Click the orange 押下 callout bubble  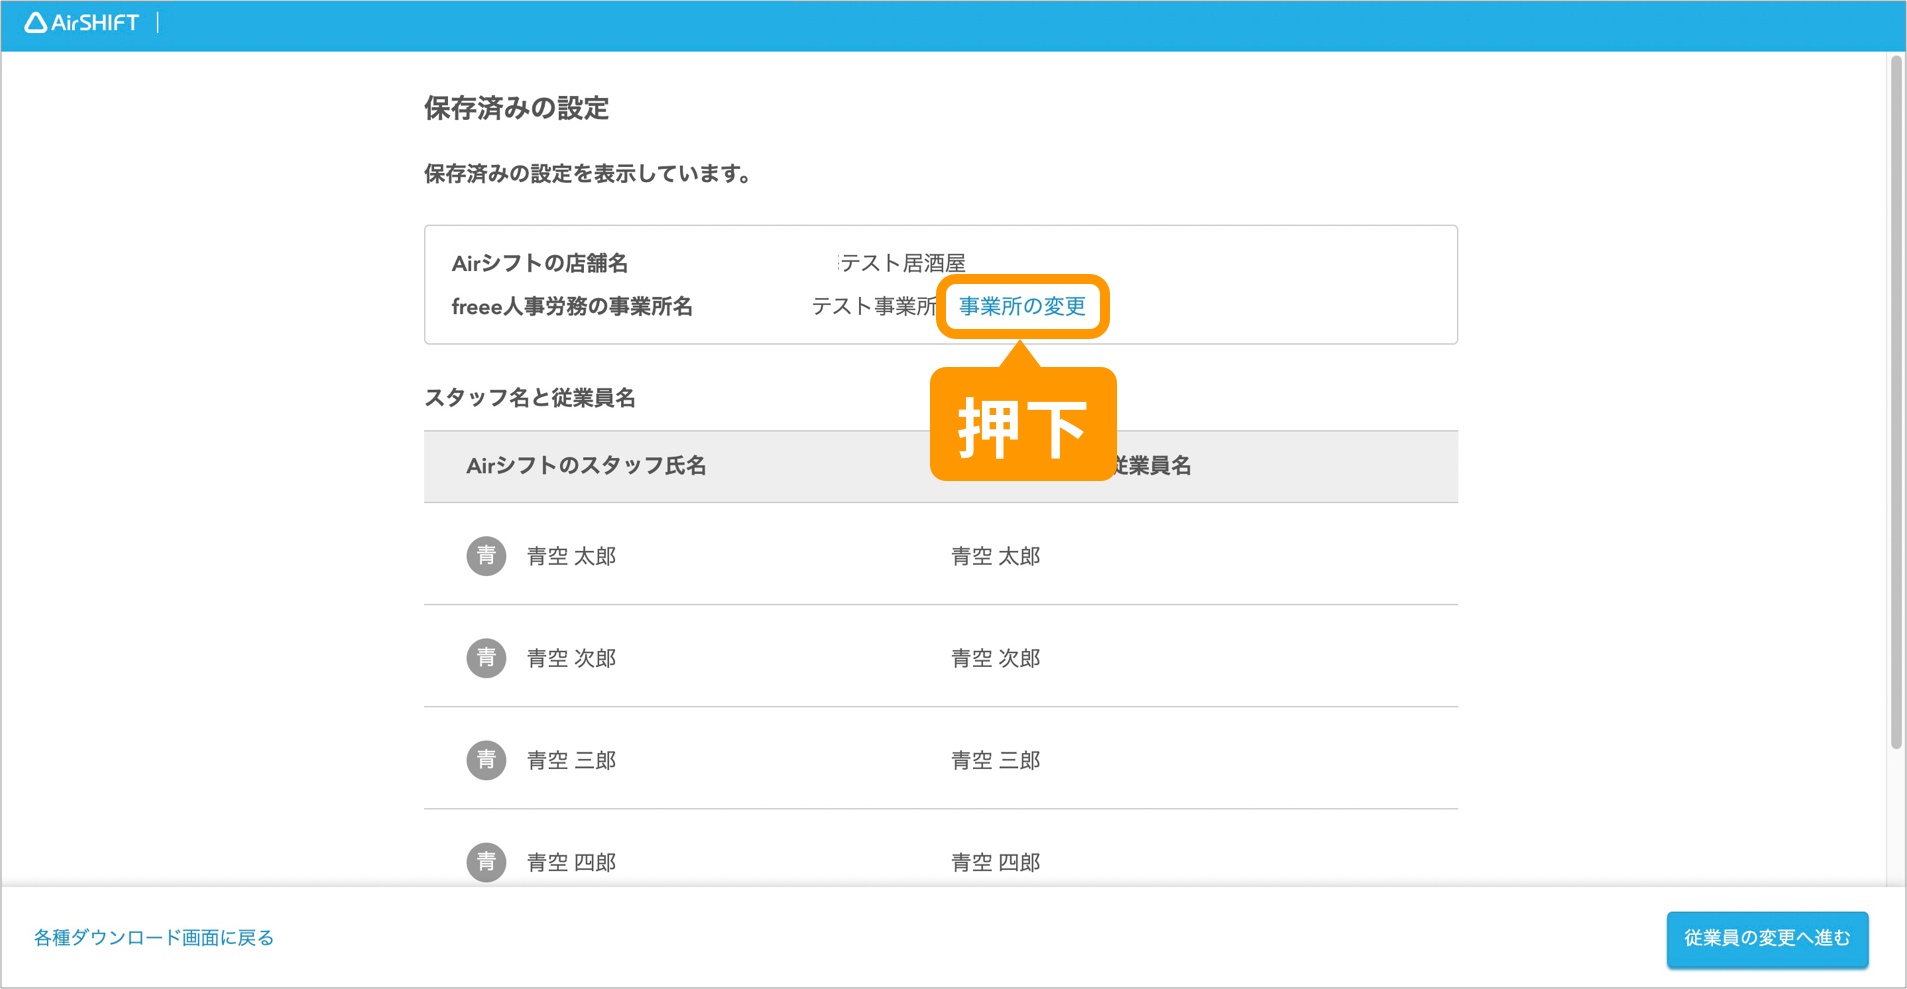[x=1022, y=426]
